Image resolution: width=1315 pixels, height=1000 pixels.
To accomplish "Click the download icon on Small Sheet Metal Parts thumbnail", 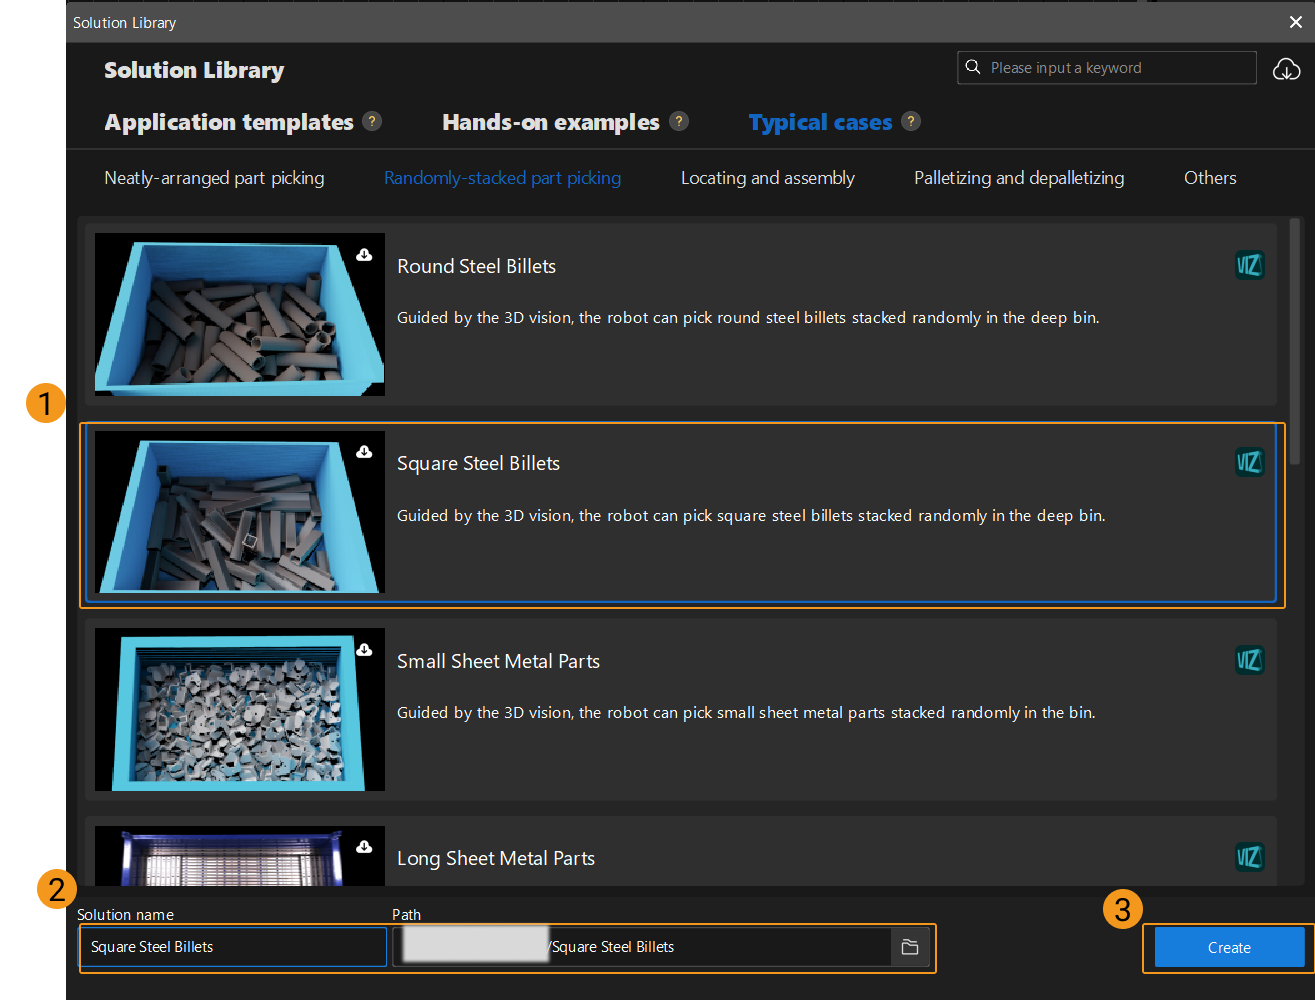I will tap(362, 649).
